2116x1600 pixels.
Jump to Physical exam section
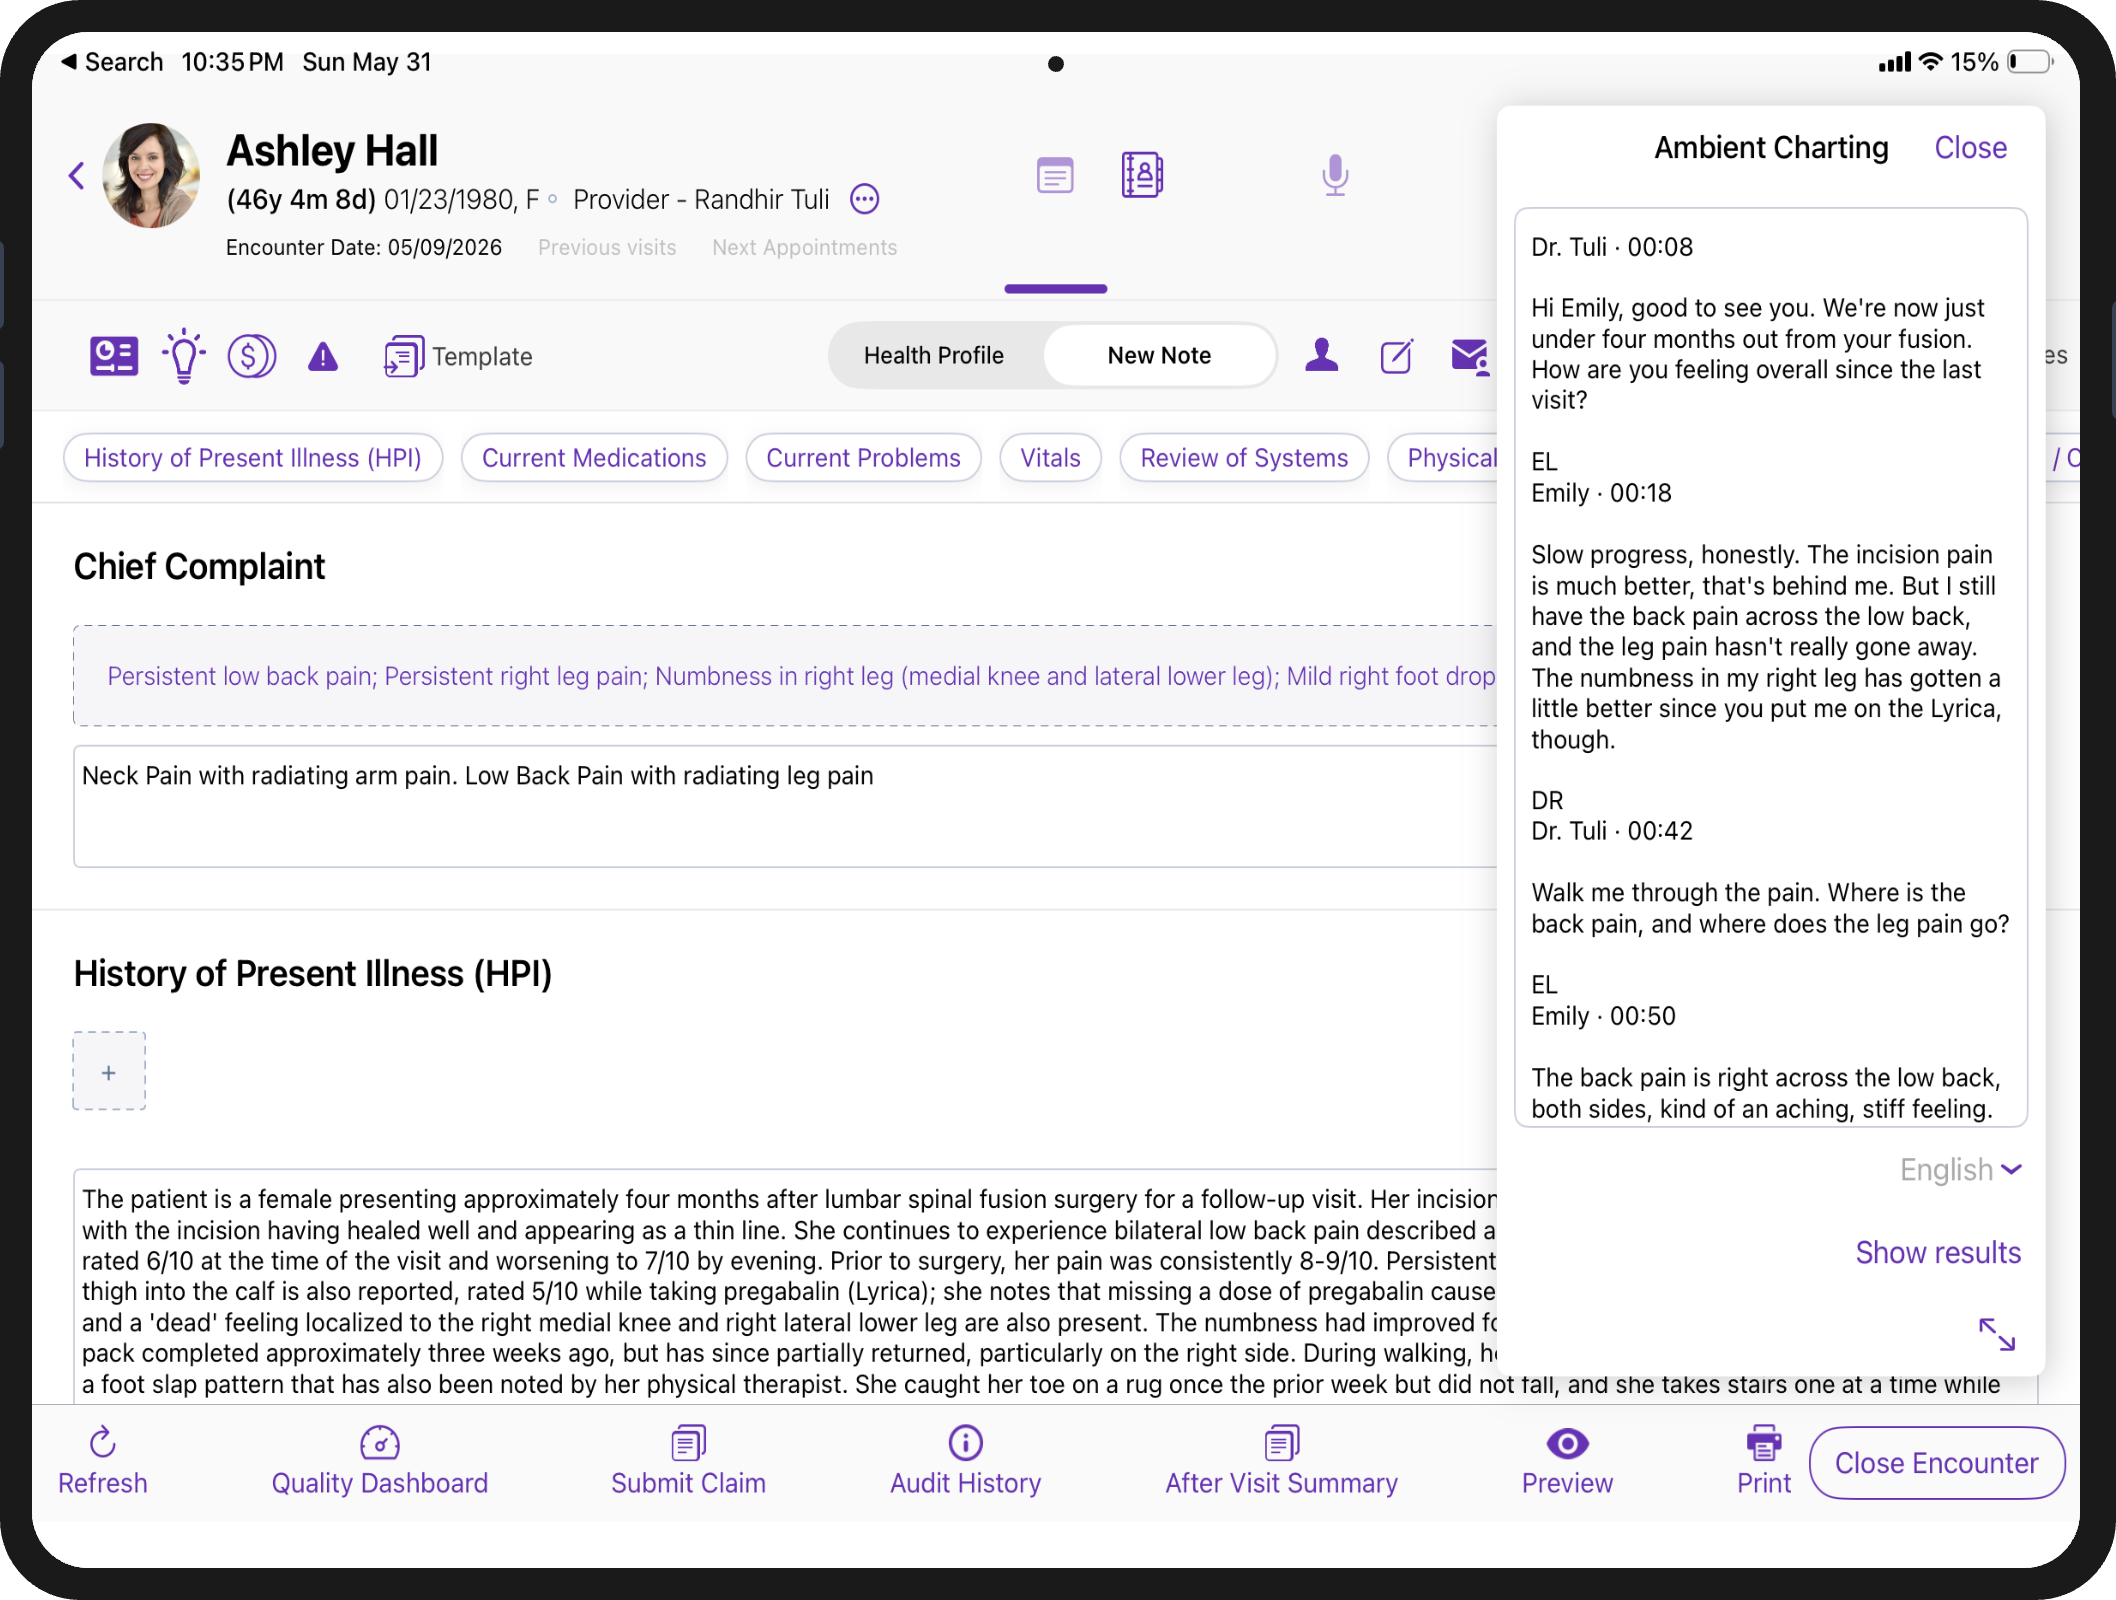pos(1443,458)
